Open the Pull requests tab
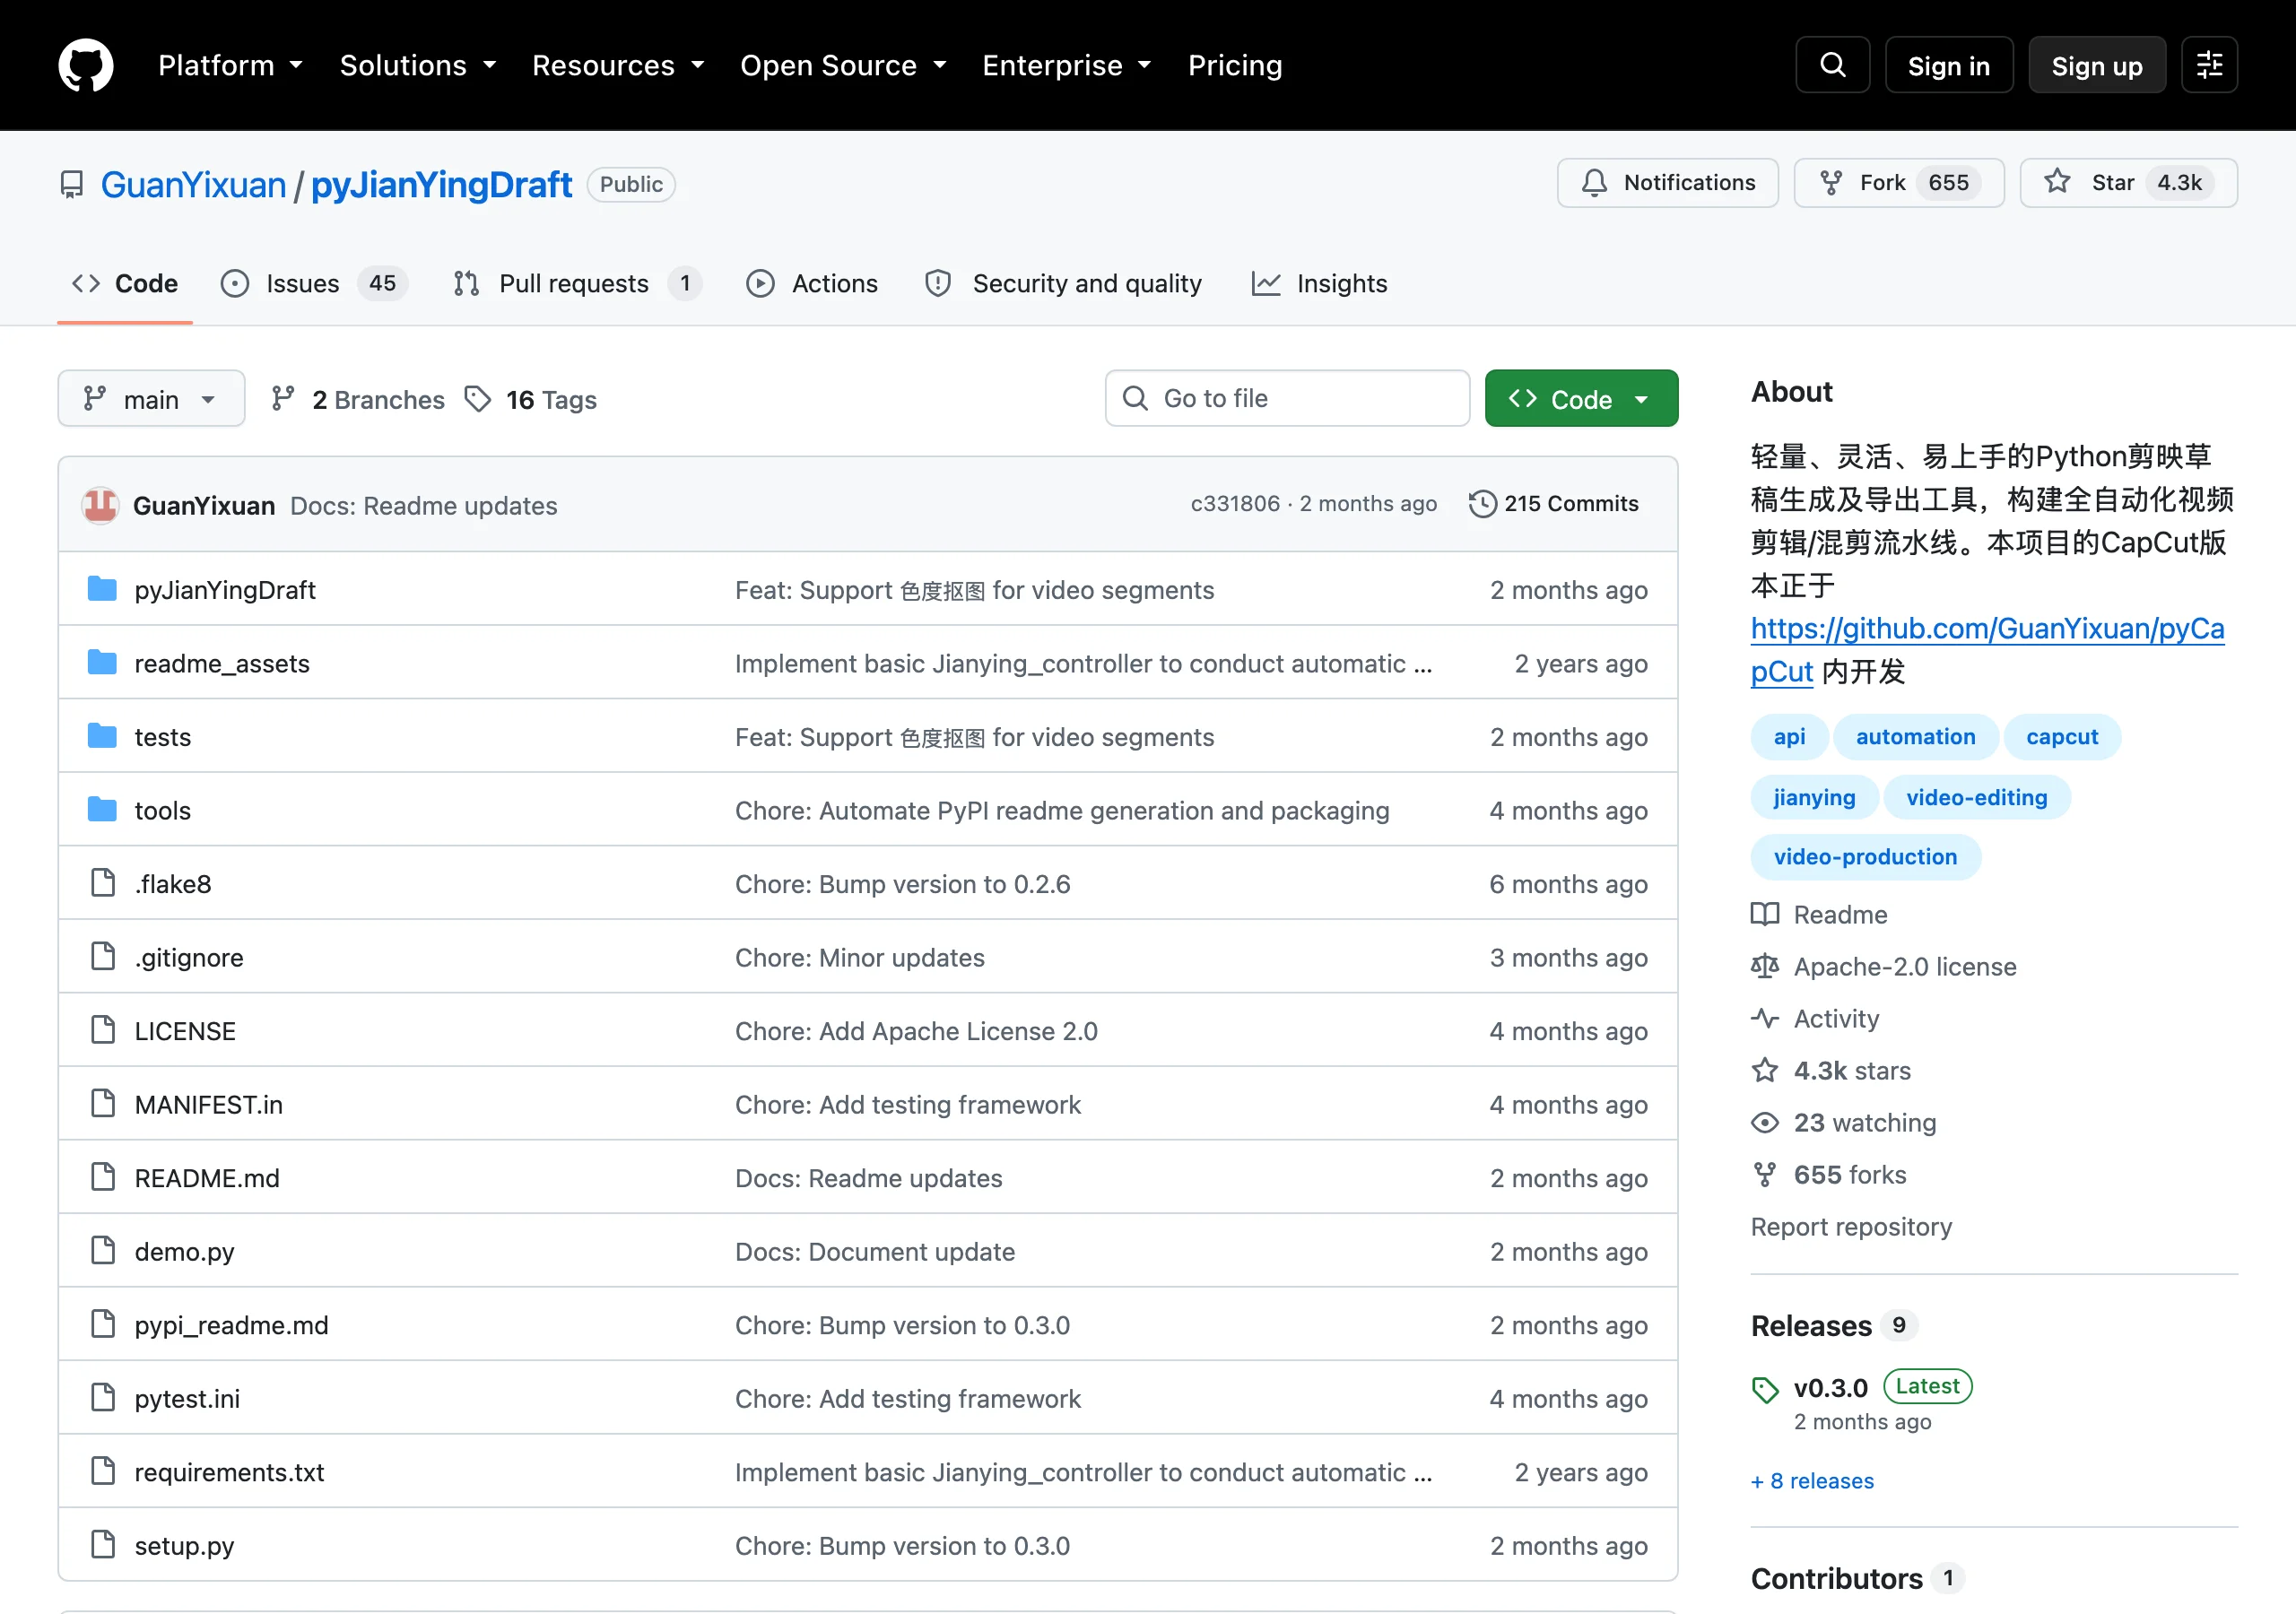The image size is (2296, 1614). pyautogui.click(x=576, y=284)
